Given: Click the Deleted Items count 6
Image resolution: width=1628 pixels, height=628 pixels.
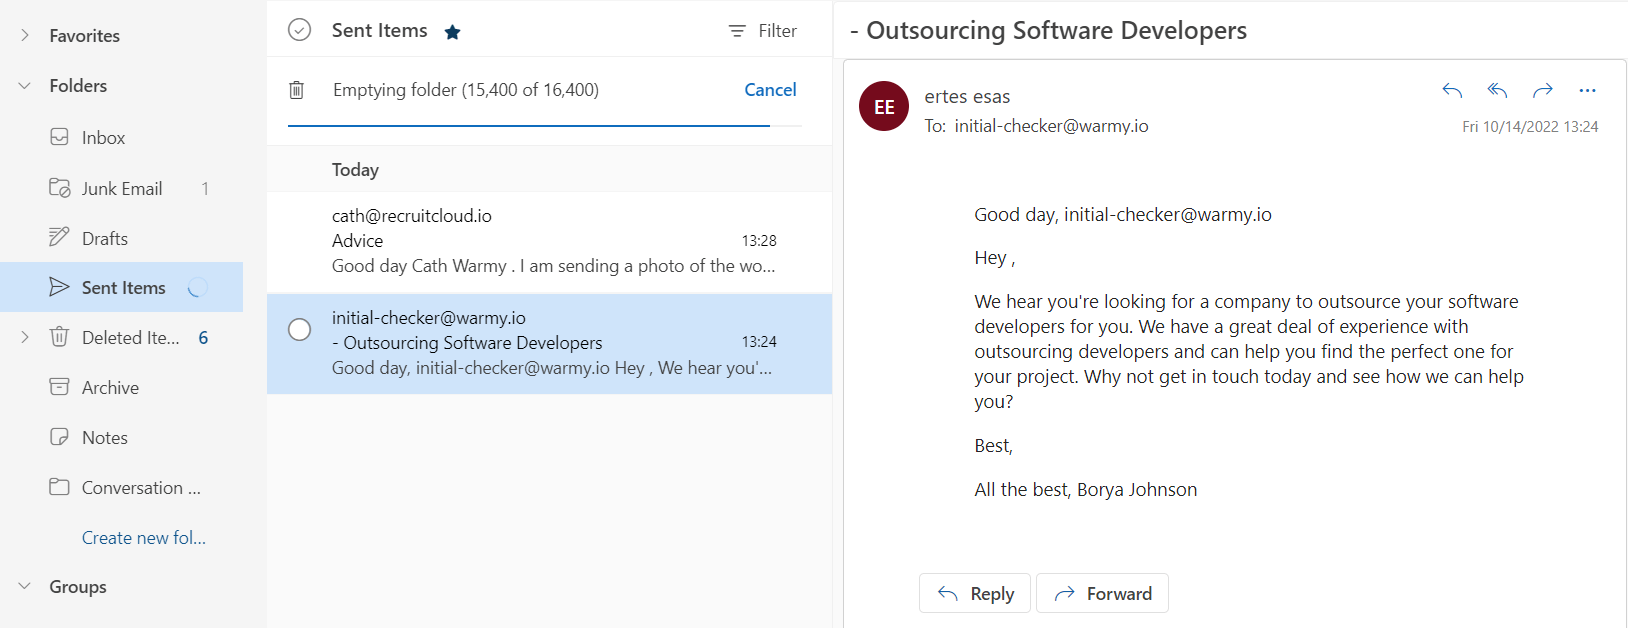Looking at the screenshot, I should 203,338.
